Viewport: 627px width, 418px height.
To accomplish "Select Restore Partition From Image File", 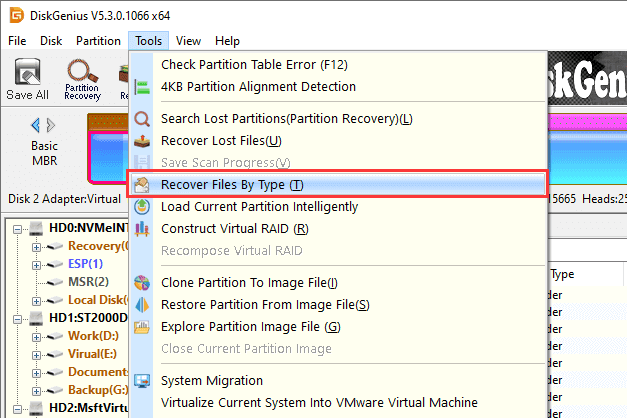I will coord(265,305).
